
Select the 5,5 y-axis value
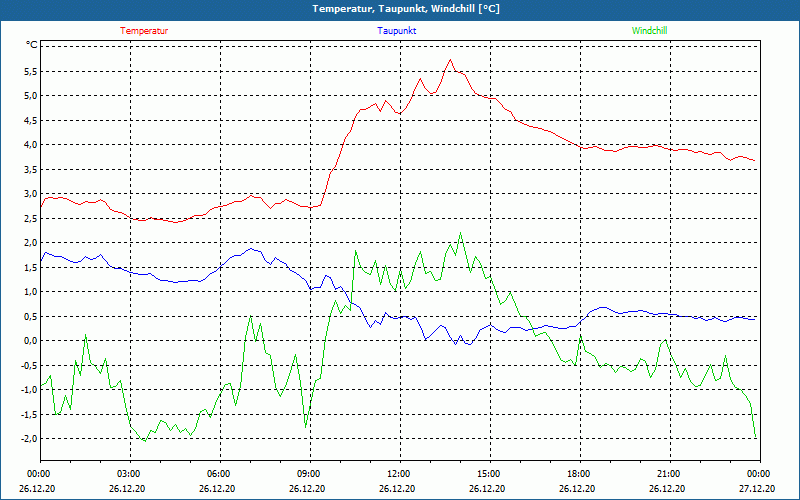pyautogui.click(x=31, y=71)
